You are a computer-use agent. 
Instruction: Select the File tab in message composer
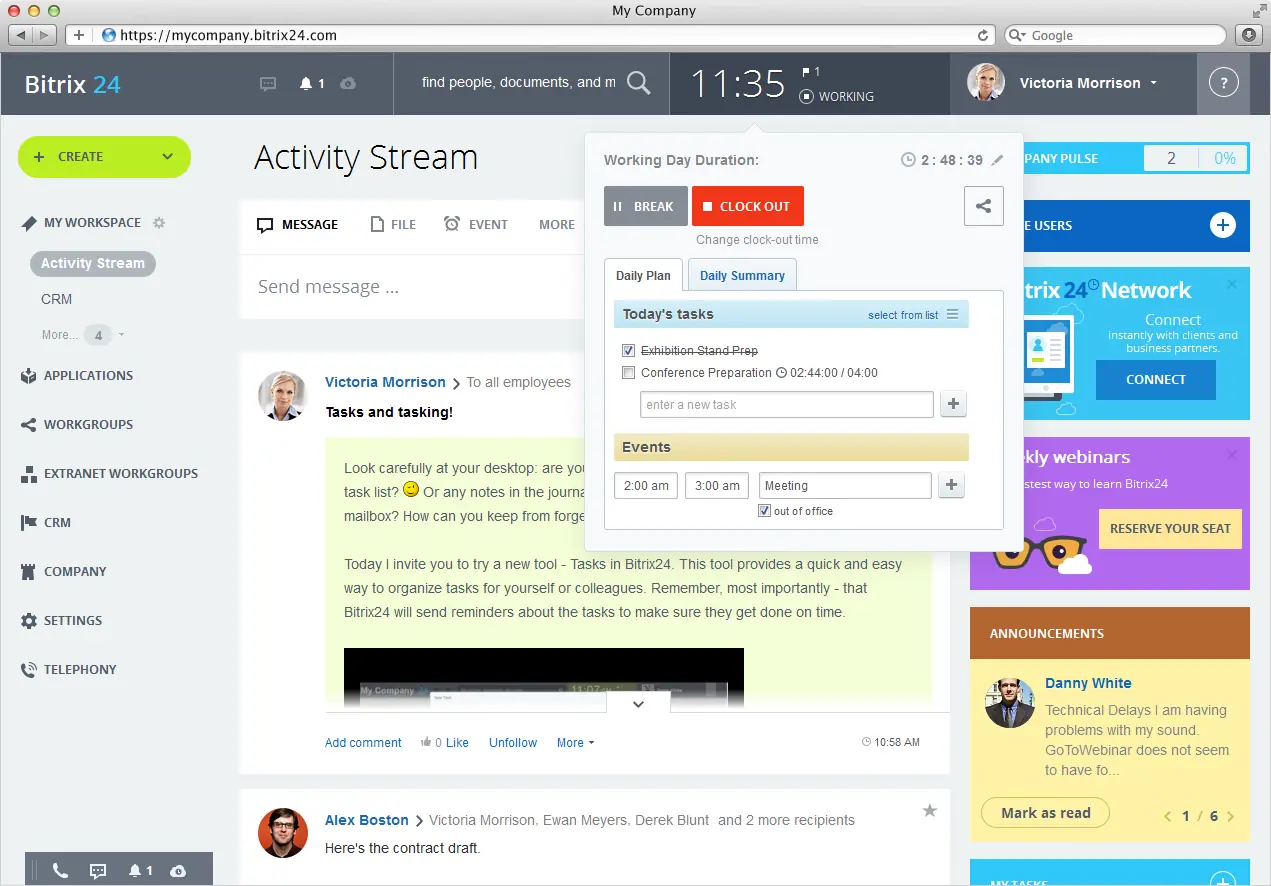pyautogui.click(x=393, y=225)
